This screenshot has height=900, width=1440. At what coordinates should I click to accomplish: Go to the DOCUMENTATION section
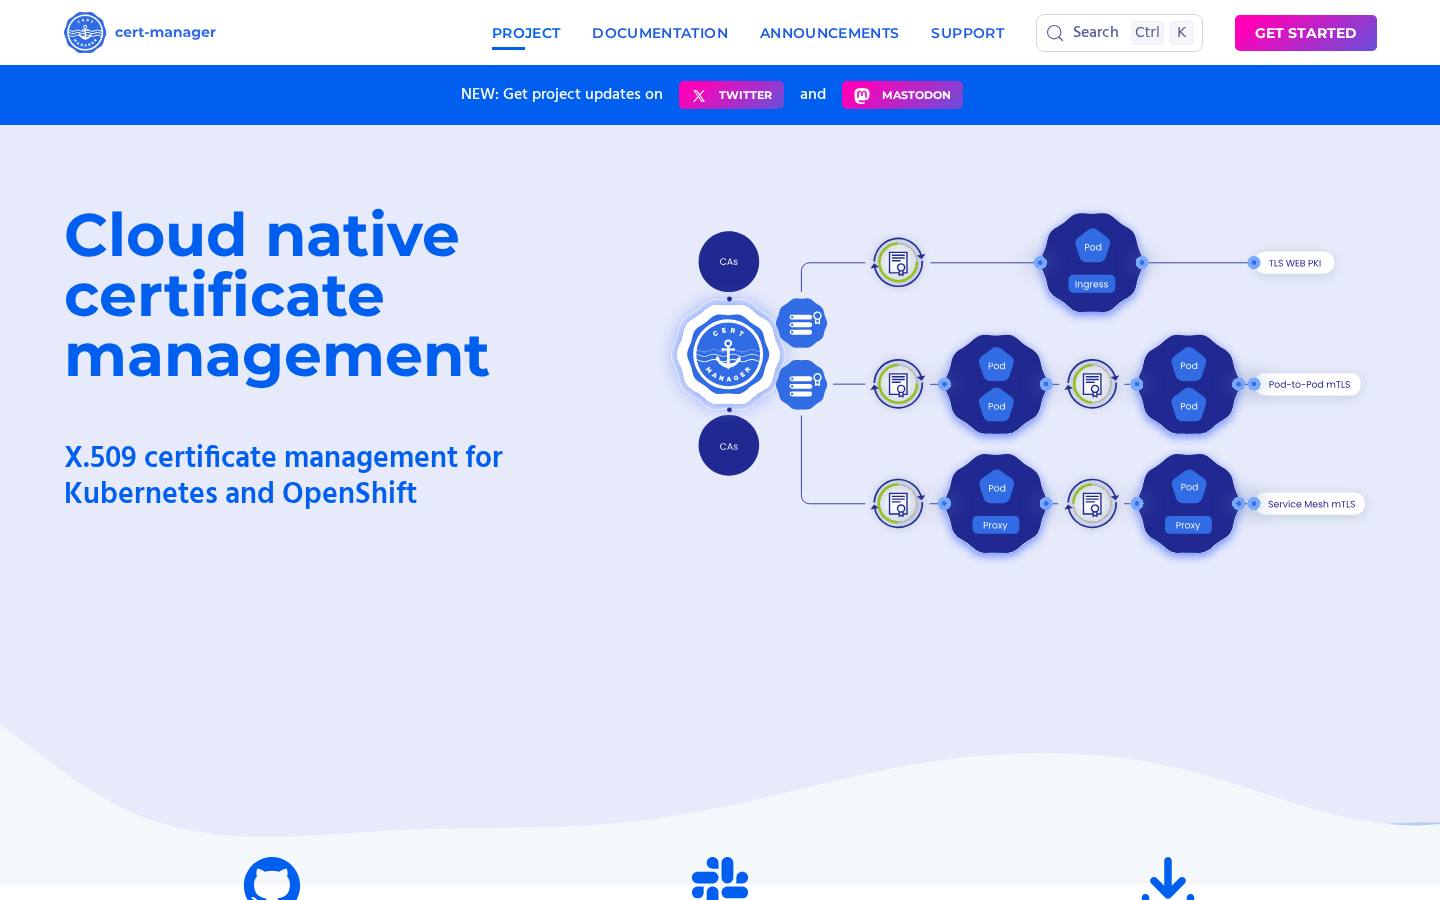coord(660,33)
